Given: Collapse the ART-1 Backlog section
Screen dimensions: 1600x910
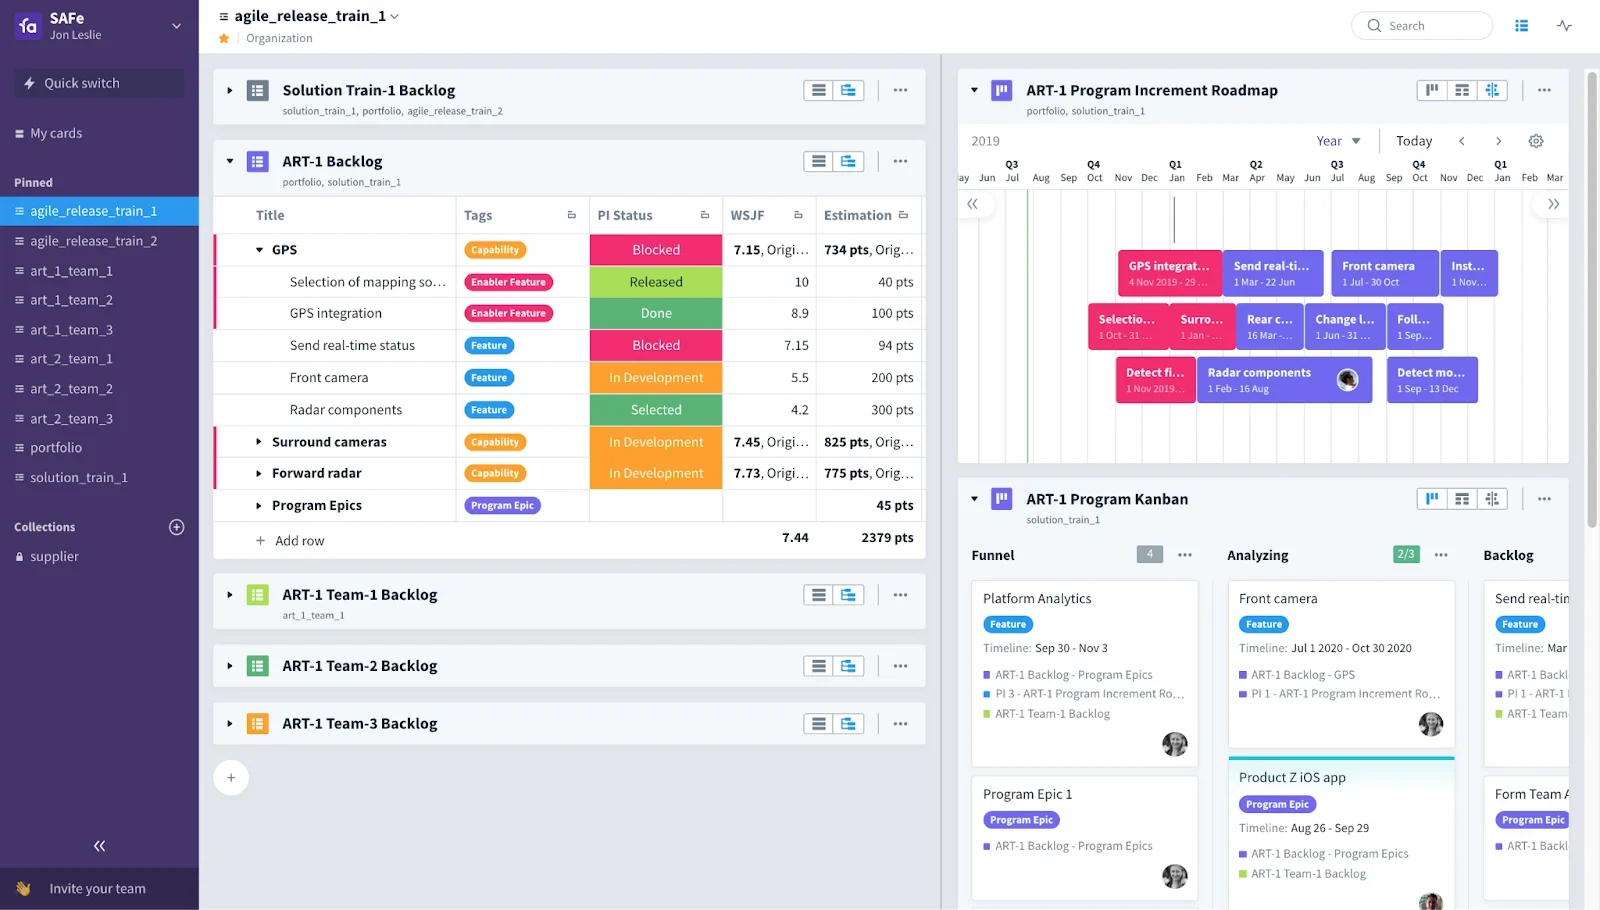Looking at the screenshot, I should pyautogui.click(x=230, y=161).
